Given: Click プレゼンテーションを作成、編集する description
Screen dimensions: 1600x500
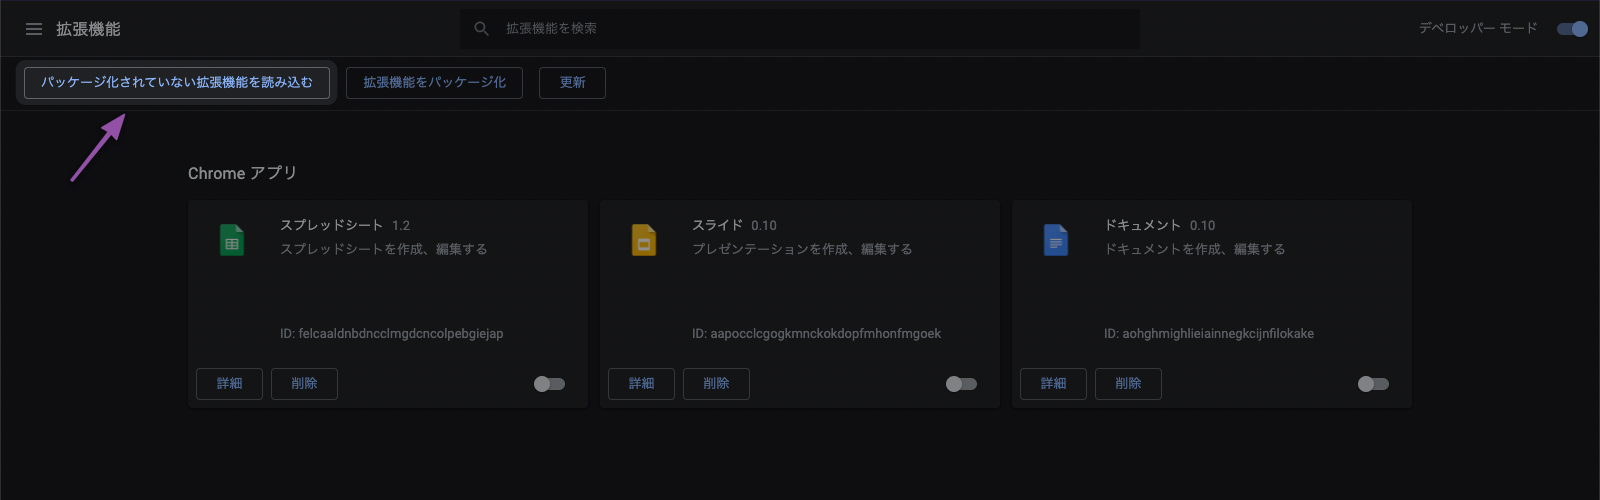Looking at the screenshot, I should 802,249.
